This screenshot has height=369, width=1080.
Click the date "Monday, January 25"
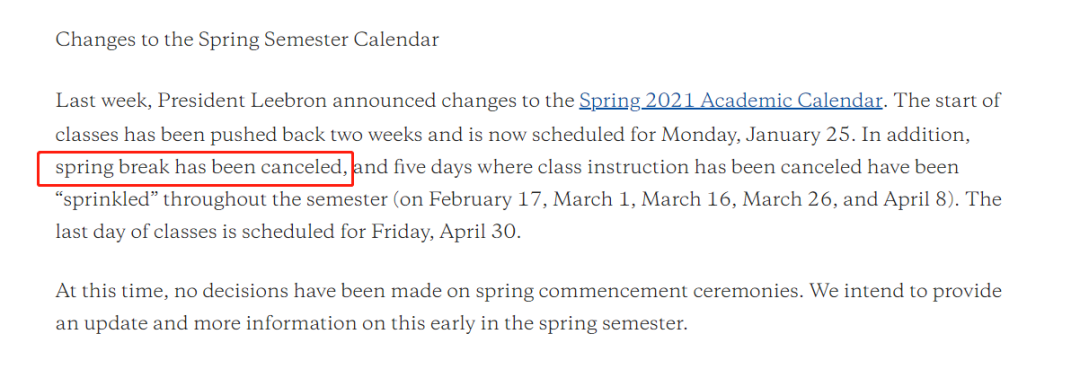coord(756,135)
